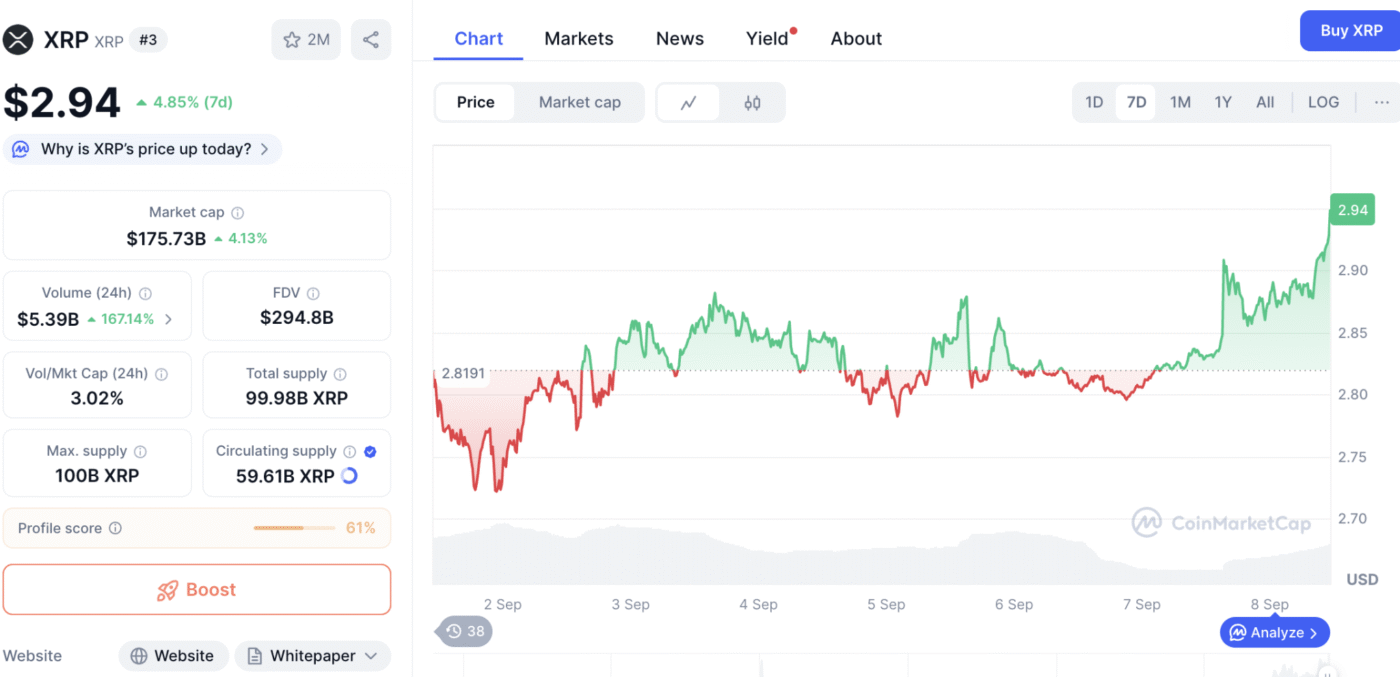Select Market cap chart mode
The image size is (1400, 677).
(x=580, y=102)
